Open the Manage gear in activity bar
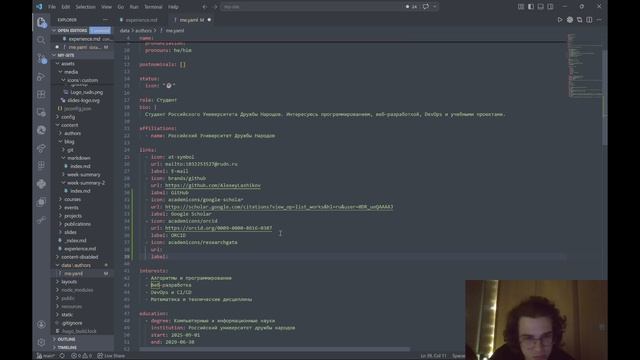The image size is (640, 360). 41,342
